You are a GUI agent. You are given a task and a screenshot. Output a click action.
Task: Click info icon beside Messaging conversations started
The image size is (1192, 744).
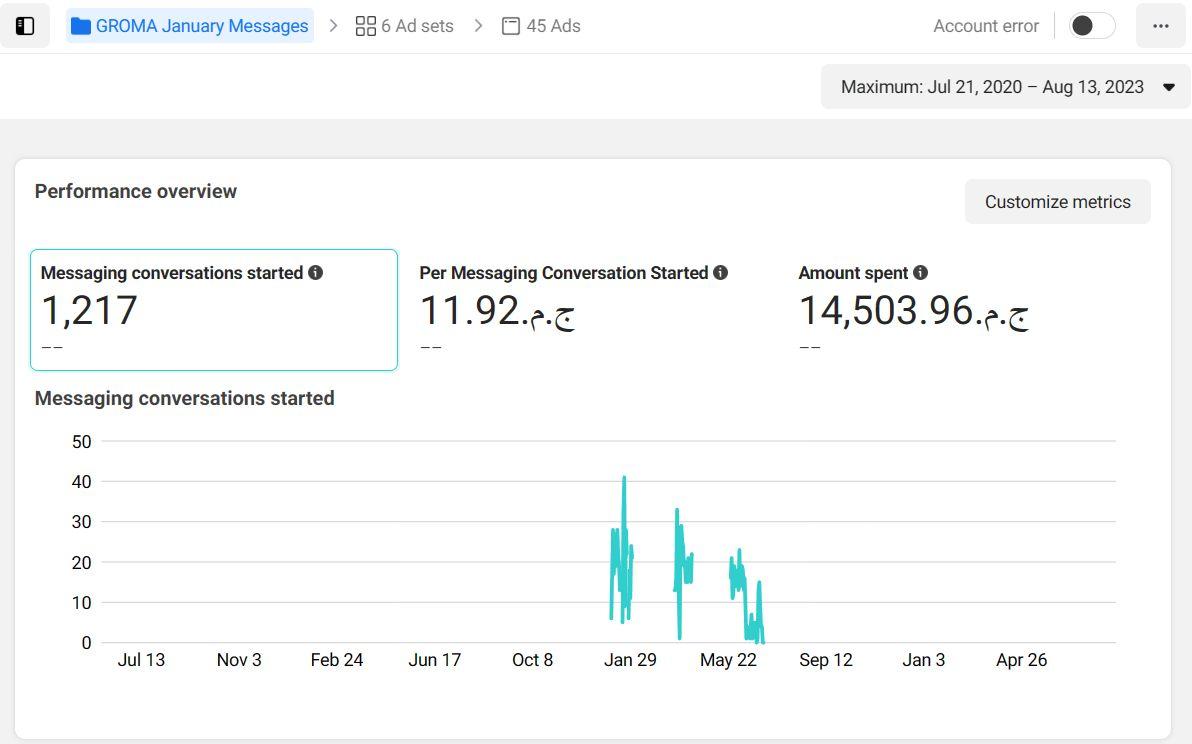coord(316,273)
